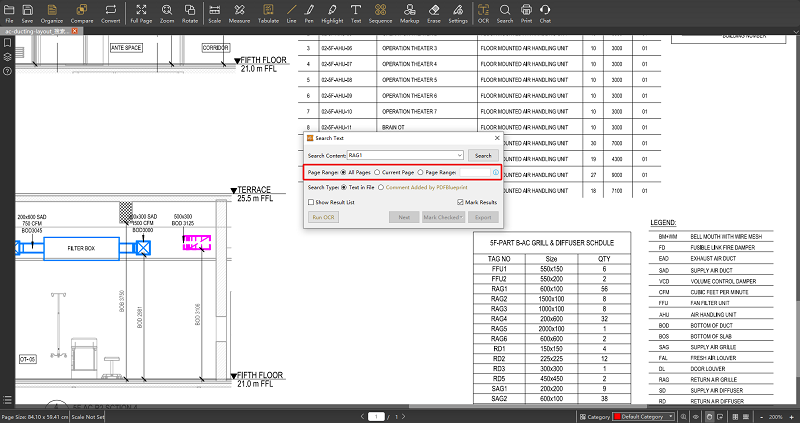Click the red Default Category color swatch
Viewport: 800px width, 423px height.
pyautogui.click(x=617, y=417)
